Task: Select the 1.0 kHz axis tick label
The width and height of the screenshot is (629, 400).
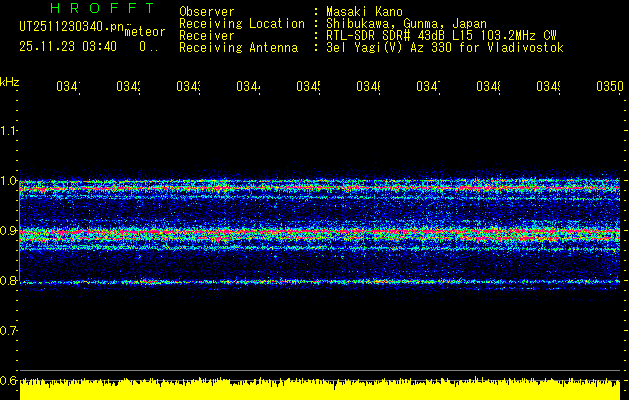Action: (9, 181)
